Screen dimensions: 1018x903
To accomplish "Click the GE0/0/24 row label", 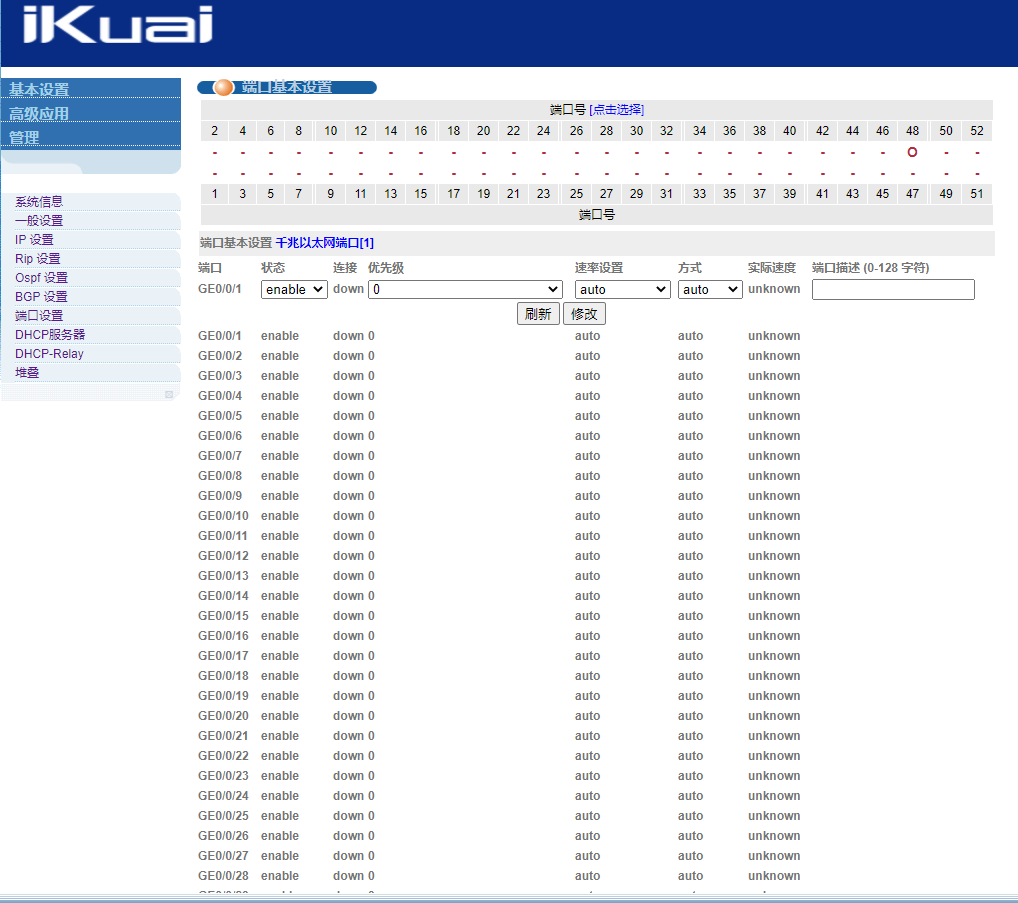I will click(x=223, y=795).
